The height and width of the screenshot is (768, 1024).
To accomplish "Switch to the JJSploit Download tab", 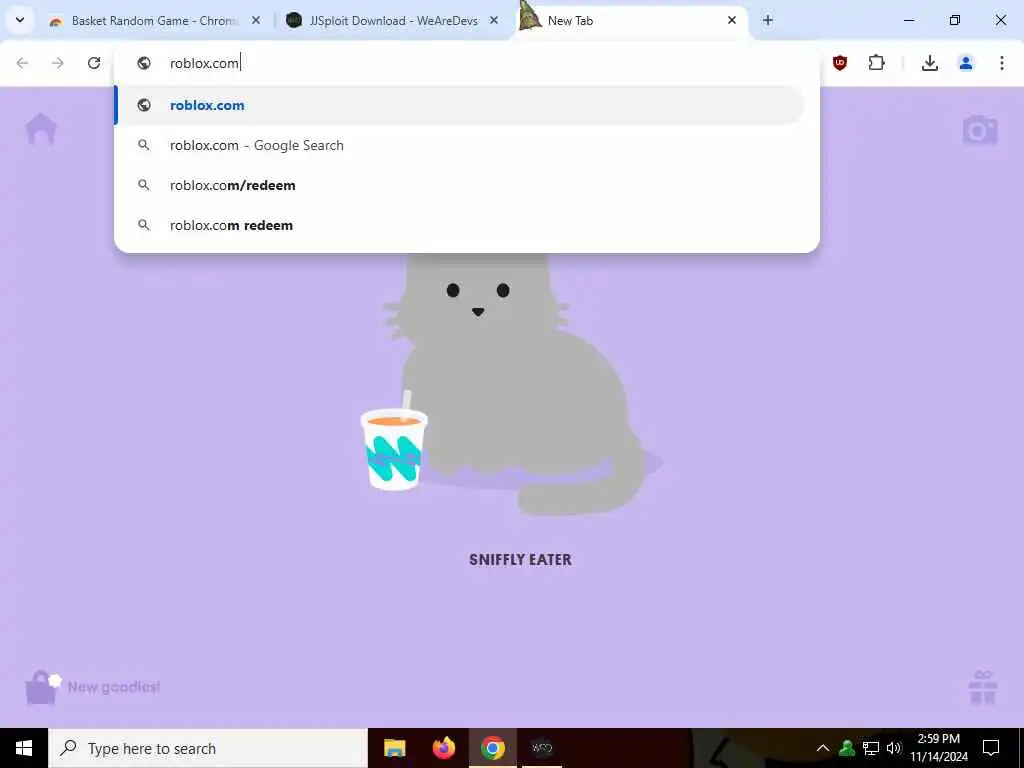I will tap(393, 21).
